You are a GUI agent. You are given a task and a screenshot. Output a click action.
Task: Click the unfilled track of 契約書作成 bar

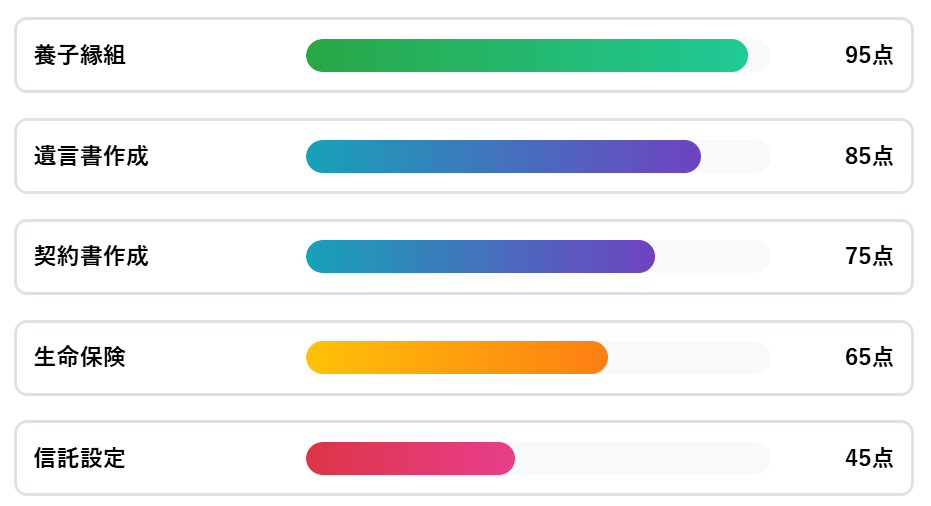[x=713, y=257]
